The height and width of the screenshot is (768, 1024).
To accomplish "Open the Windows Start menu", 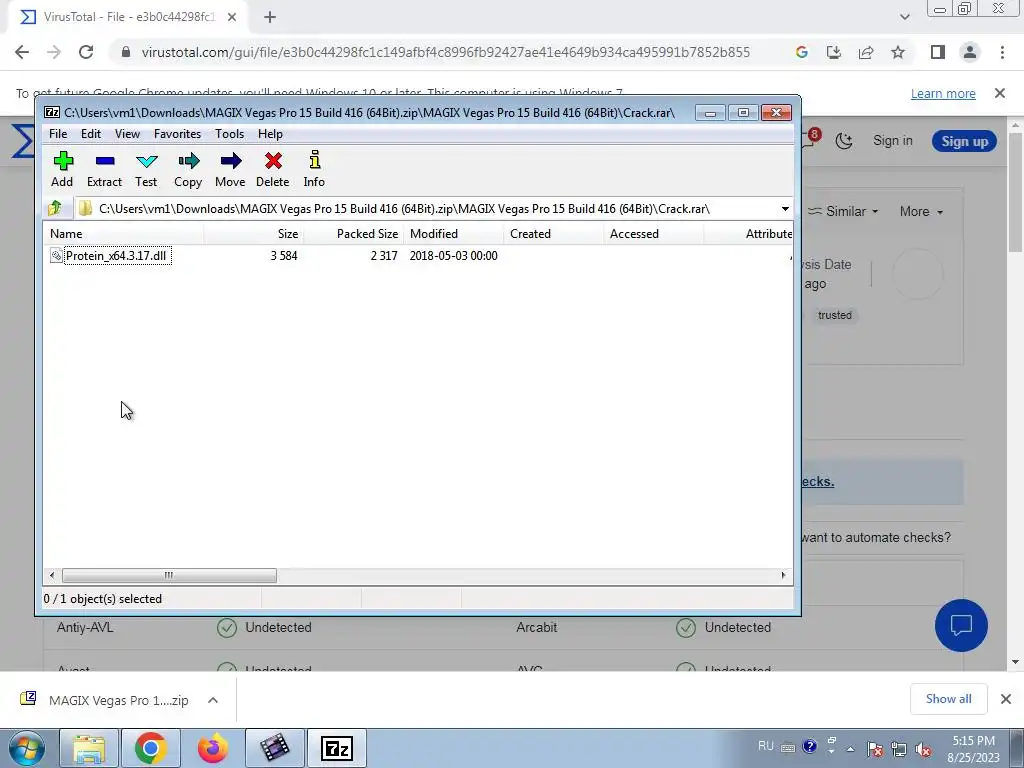I will (27, 748).
